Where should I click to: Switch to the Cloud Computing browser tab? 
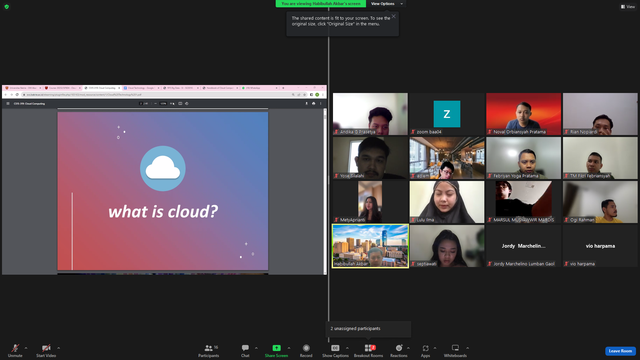coord(102,88)
